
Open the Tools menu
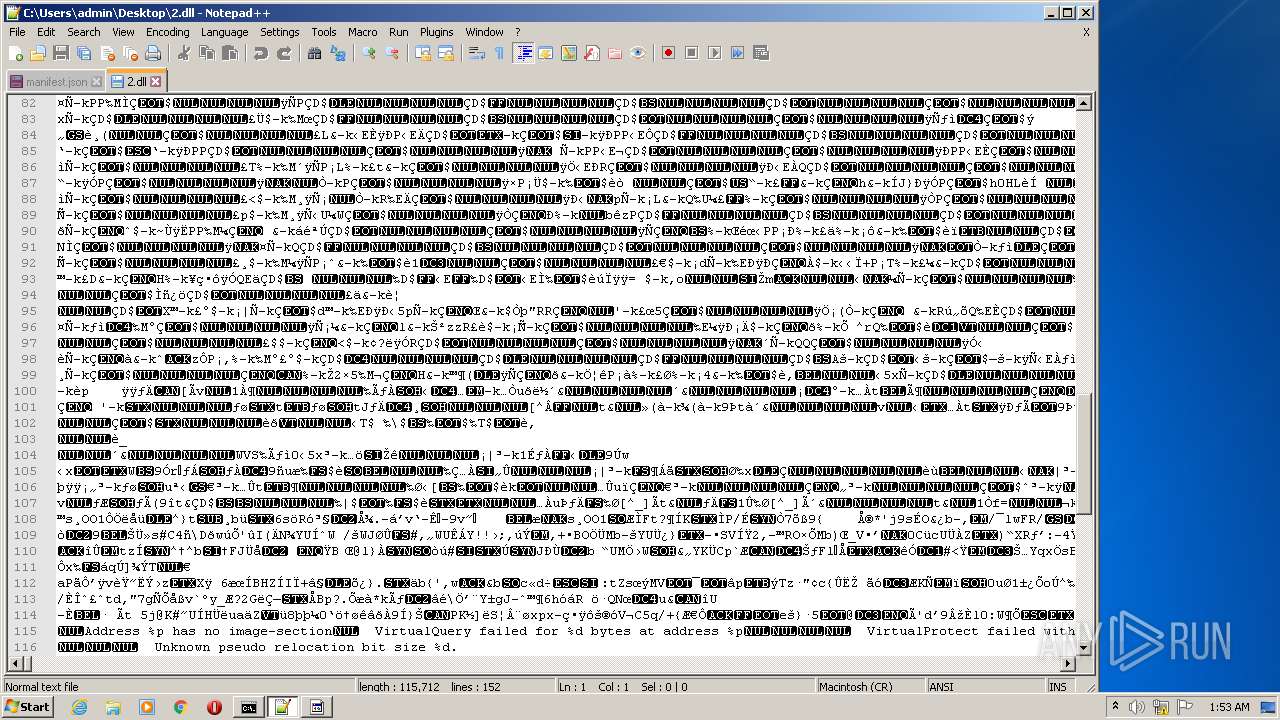click(323, 32)
